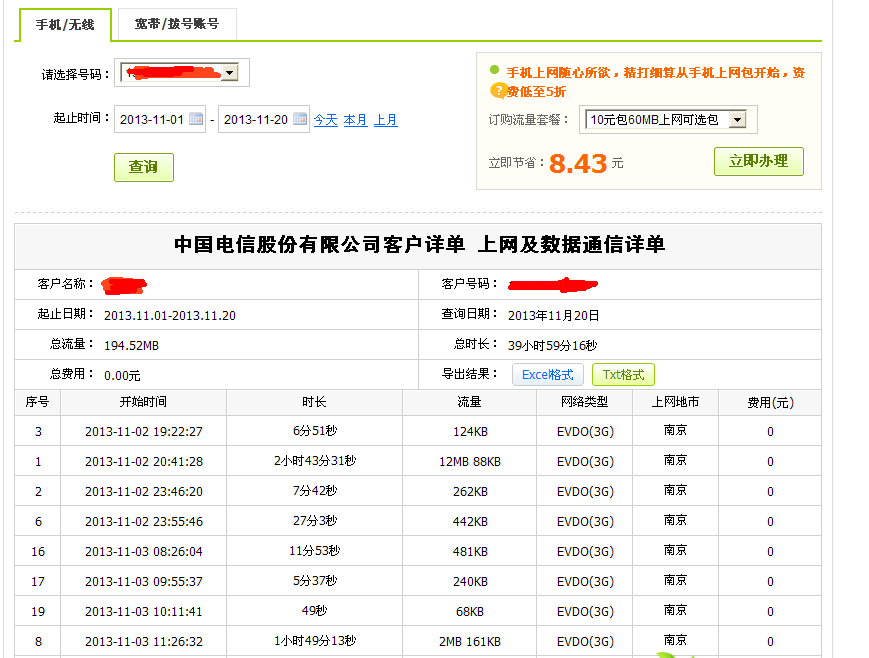Viewport: 869px width, 658px height.
Task: Click the traffic cell 2MB 161KB
Action: pos(470,641)
